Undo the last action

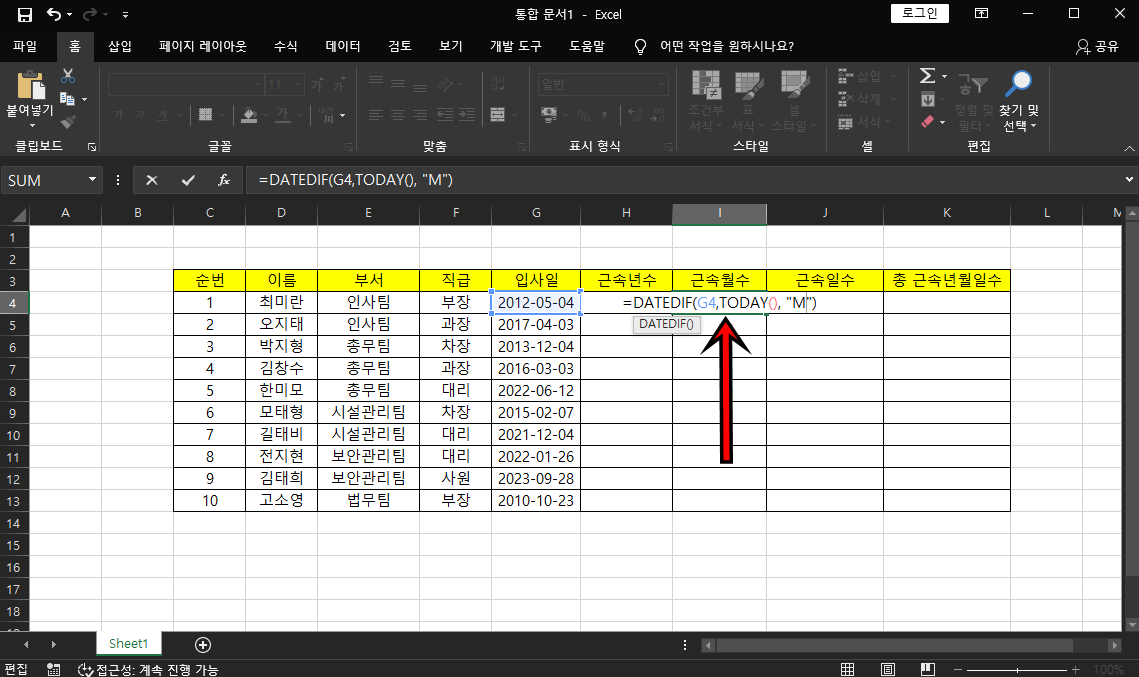coord(54,14)
